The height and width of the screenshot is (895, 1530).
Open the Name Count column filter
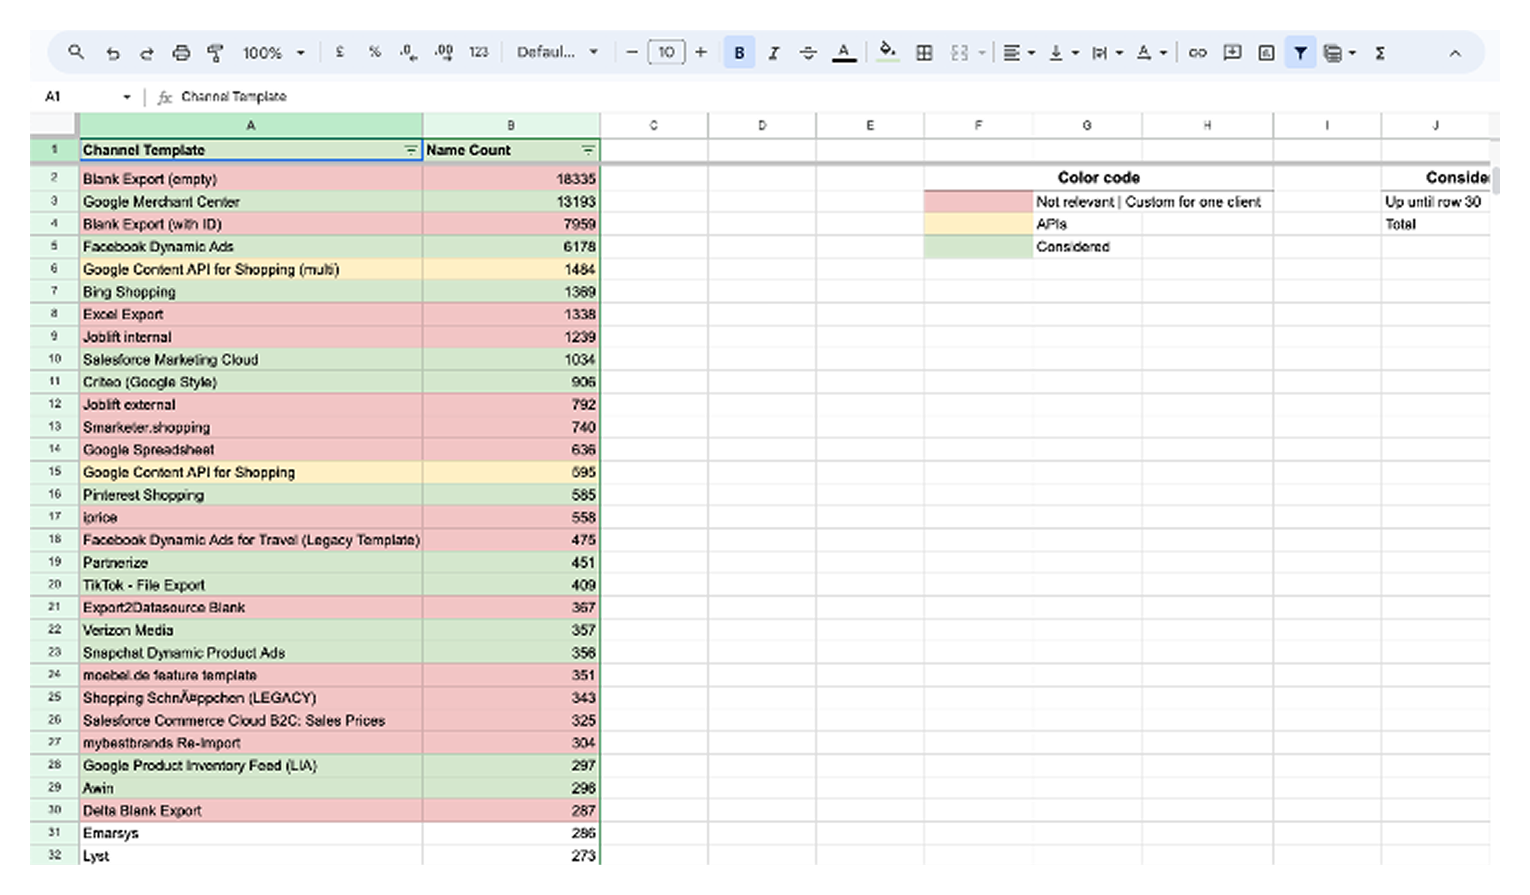(x=588, y=150)
